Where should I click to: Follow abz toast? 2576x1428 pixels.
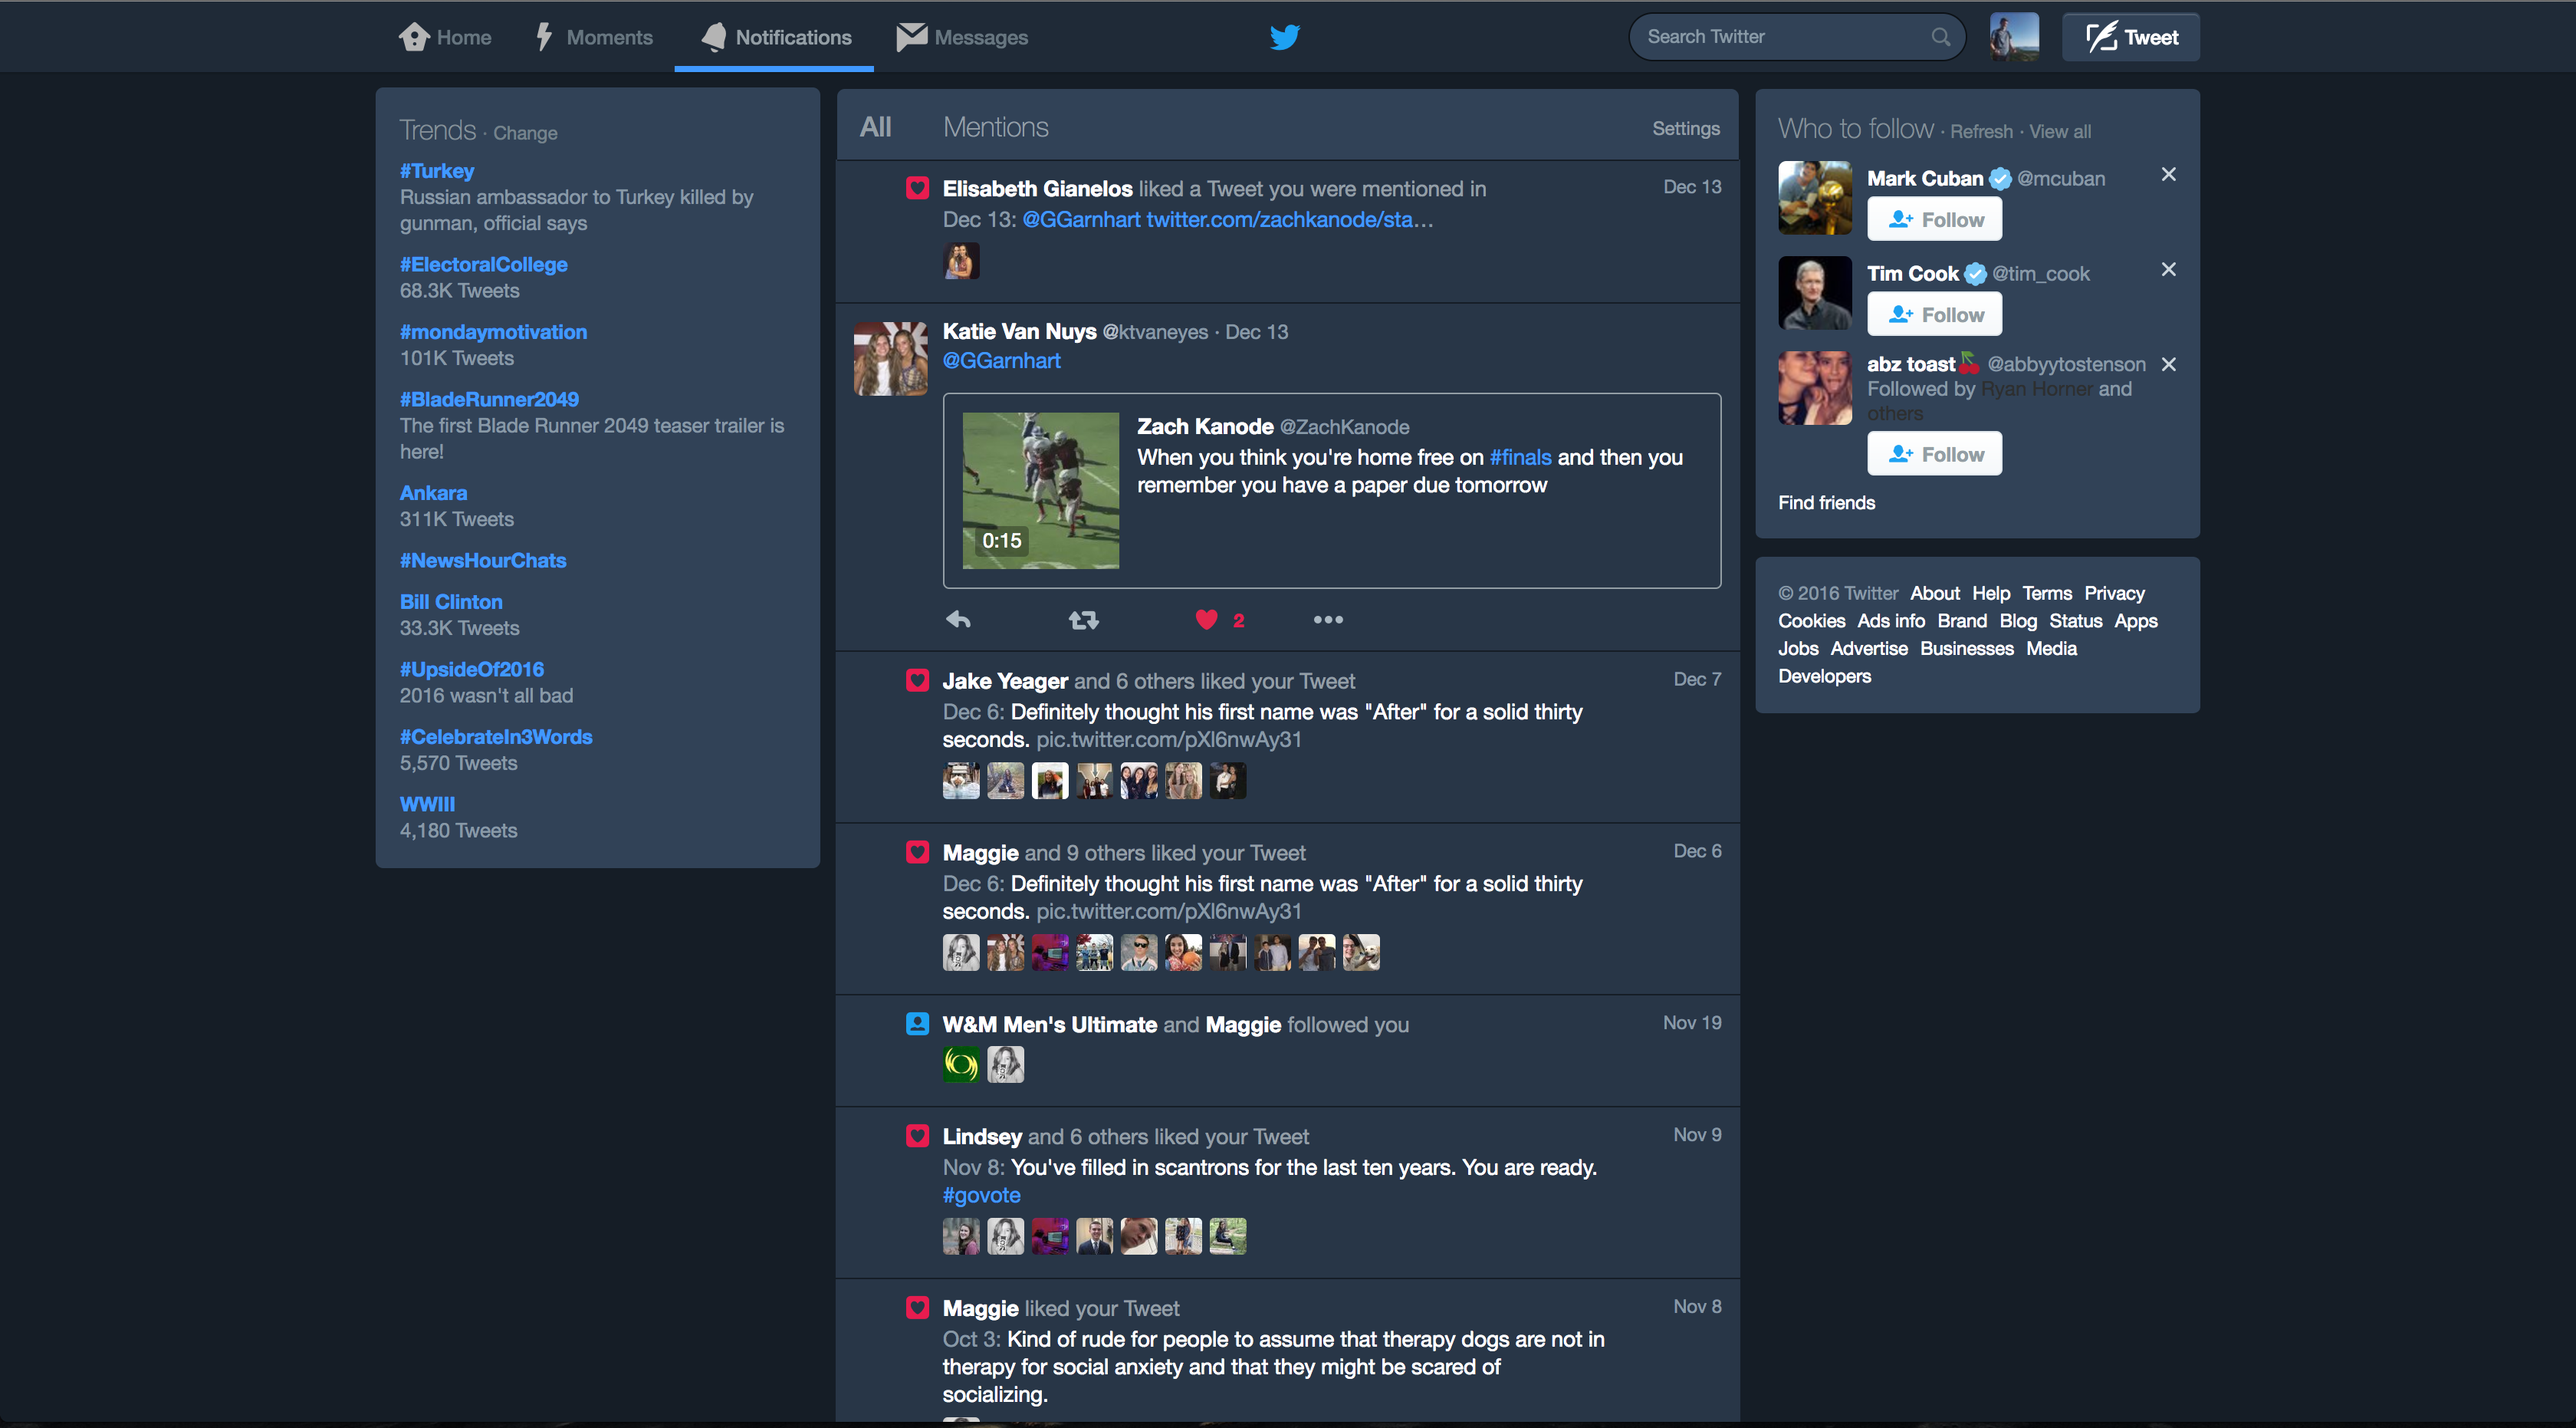click(x=1934, y=454)
